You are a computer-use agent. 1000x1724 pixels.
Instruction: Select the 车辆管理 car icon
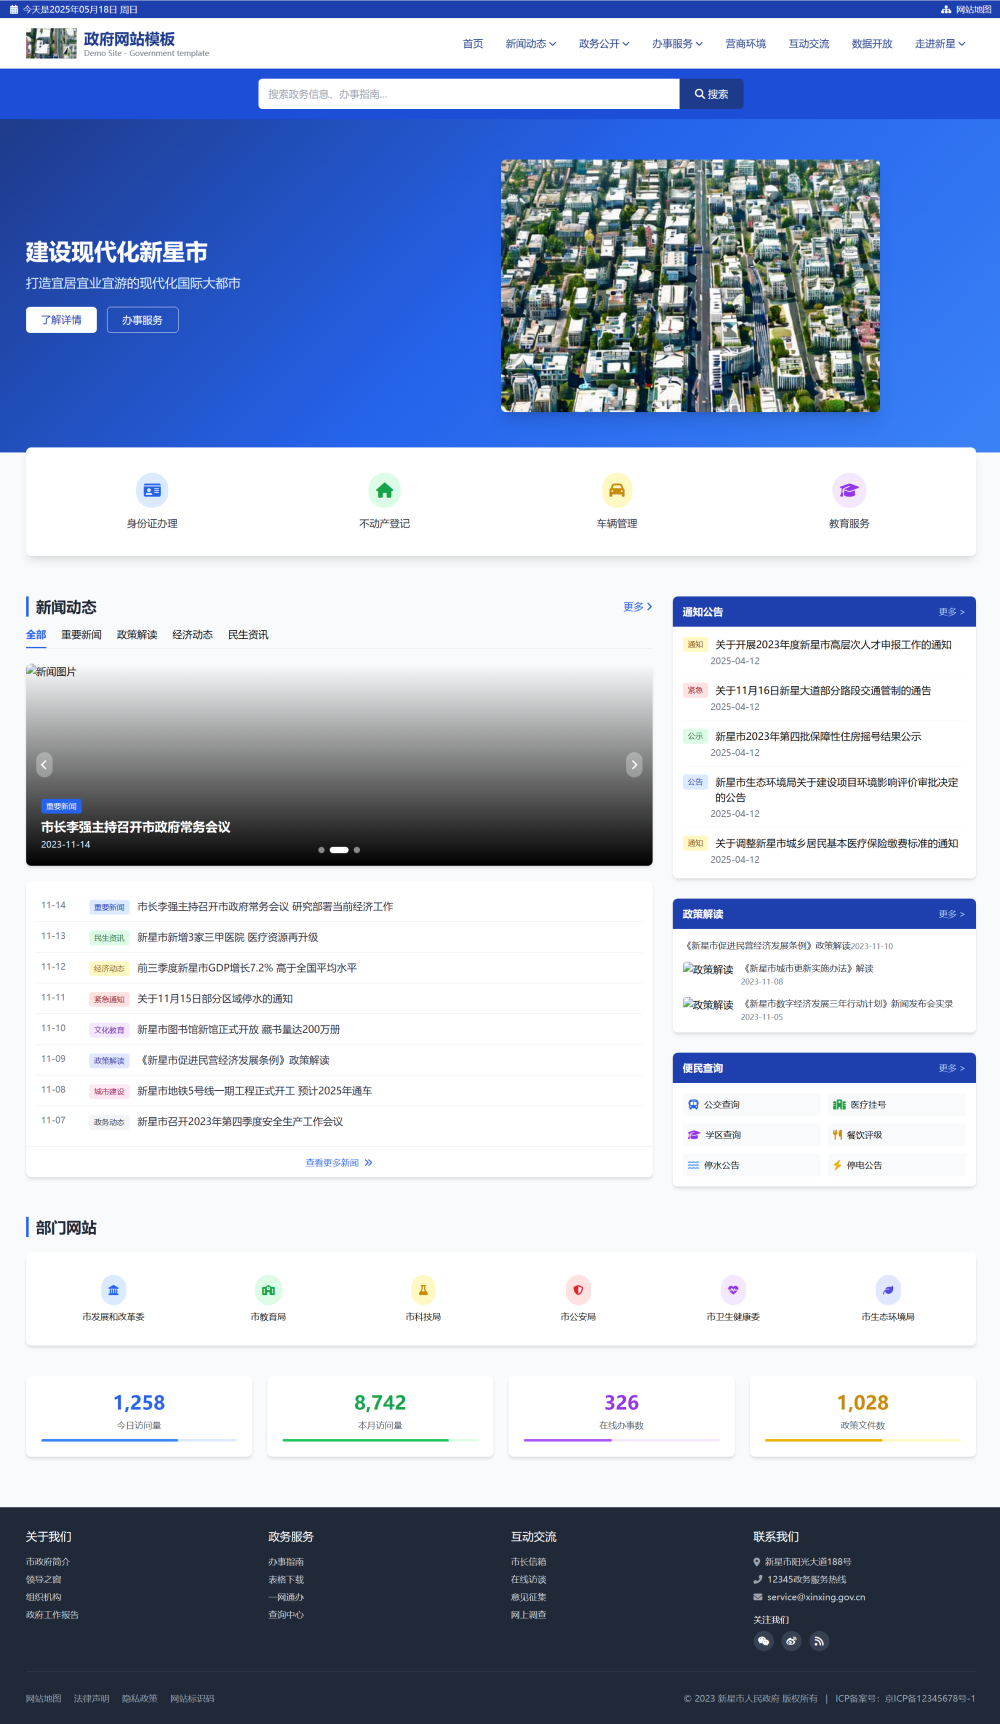point(617,490)
